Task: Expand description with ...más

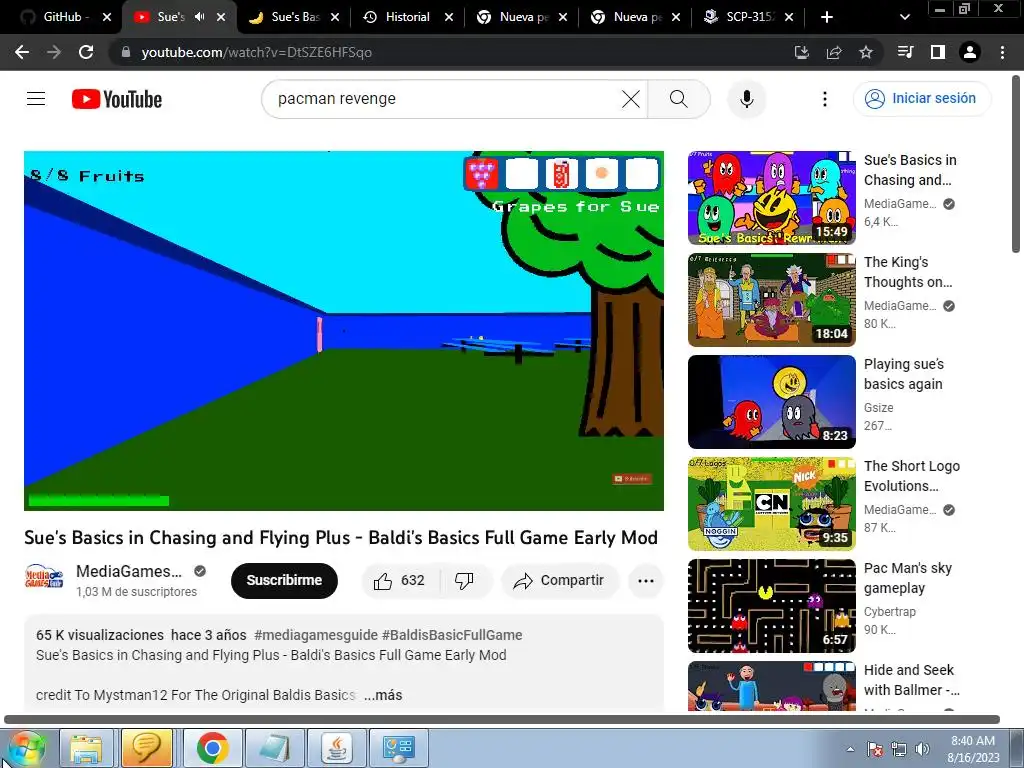Action: [x=383, y=695]
